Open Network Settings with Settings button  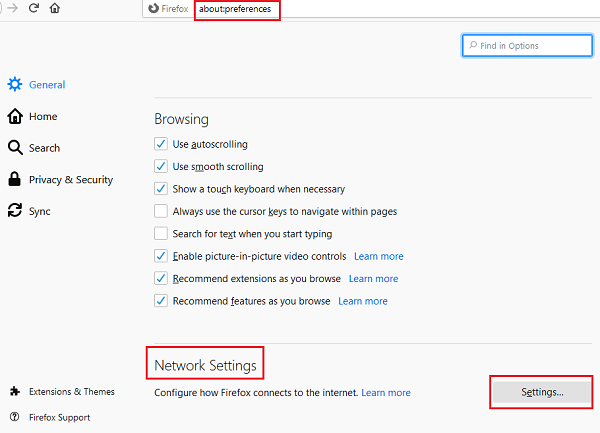(542, 392)
